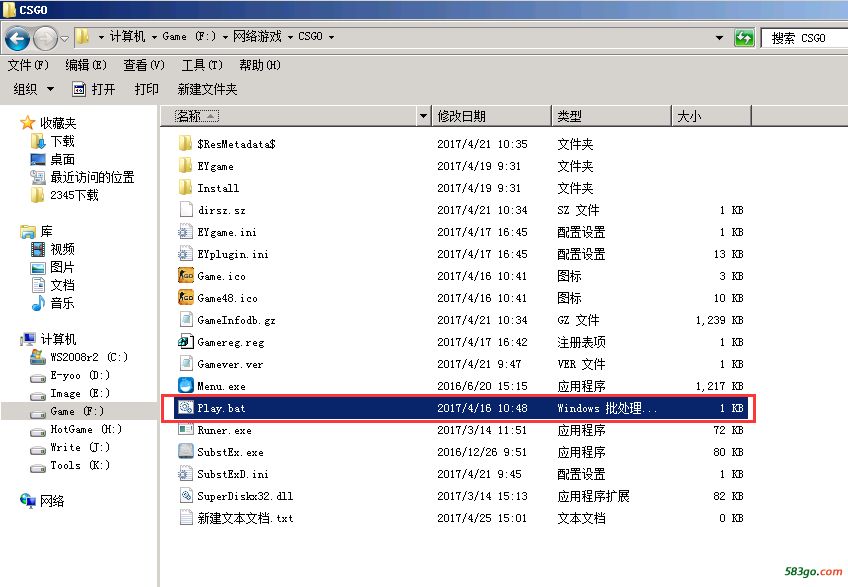Click the green Refresh icon in address bar
Screen dimensions: 848x587
click(744, 38)
